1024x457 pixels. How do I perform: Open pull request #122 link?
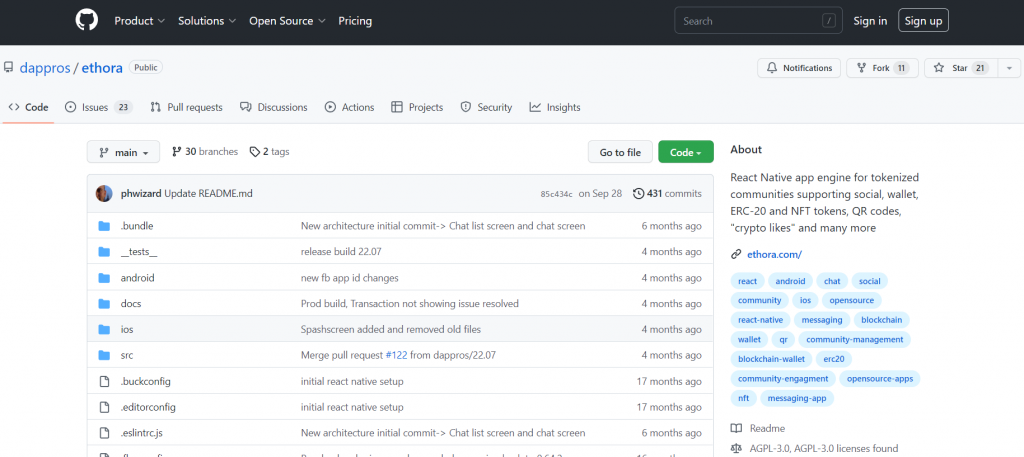tap(397, 355)
